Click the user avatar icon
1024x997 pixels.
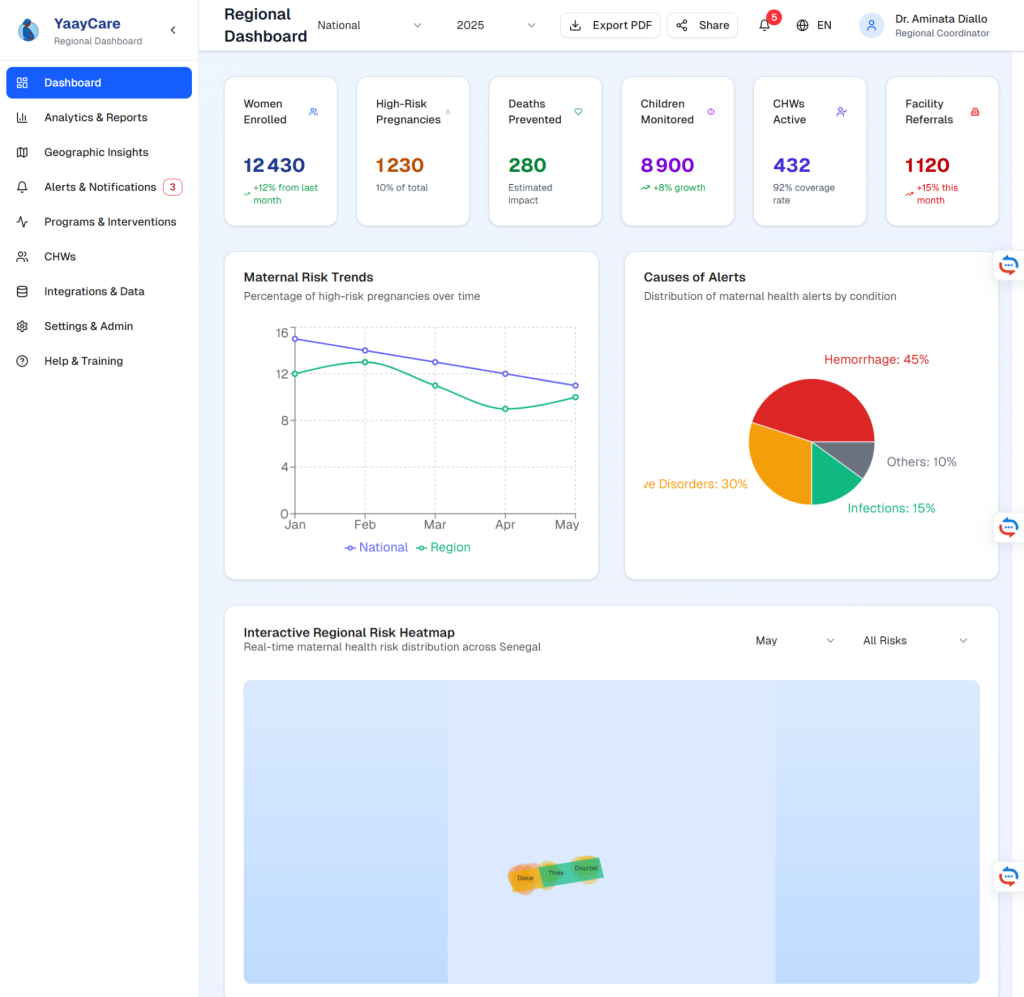[871, 26]
